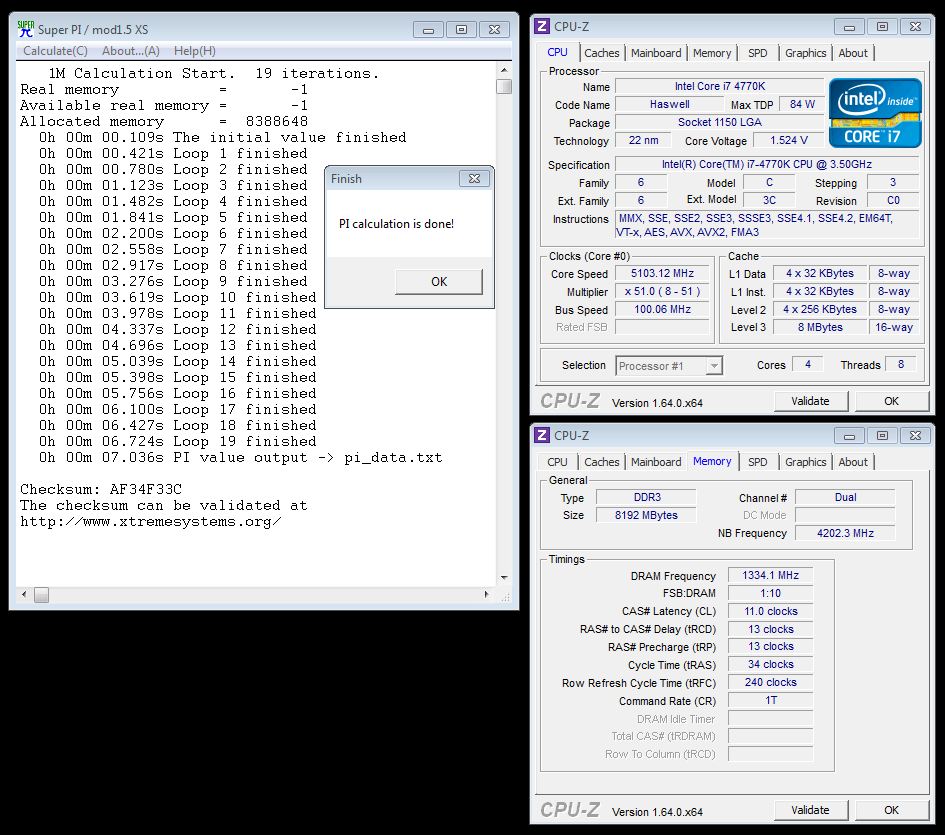Click the Intel Core i7 logo badge
Image resolution: width=945 pixels, height=835 pixels.
click(875, 113)
